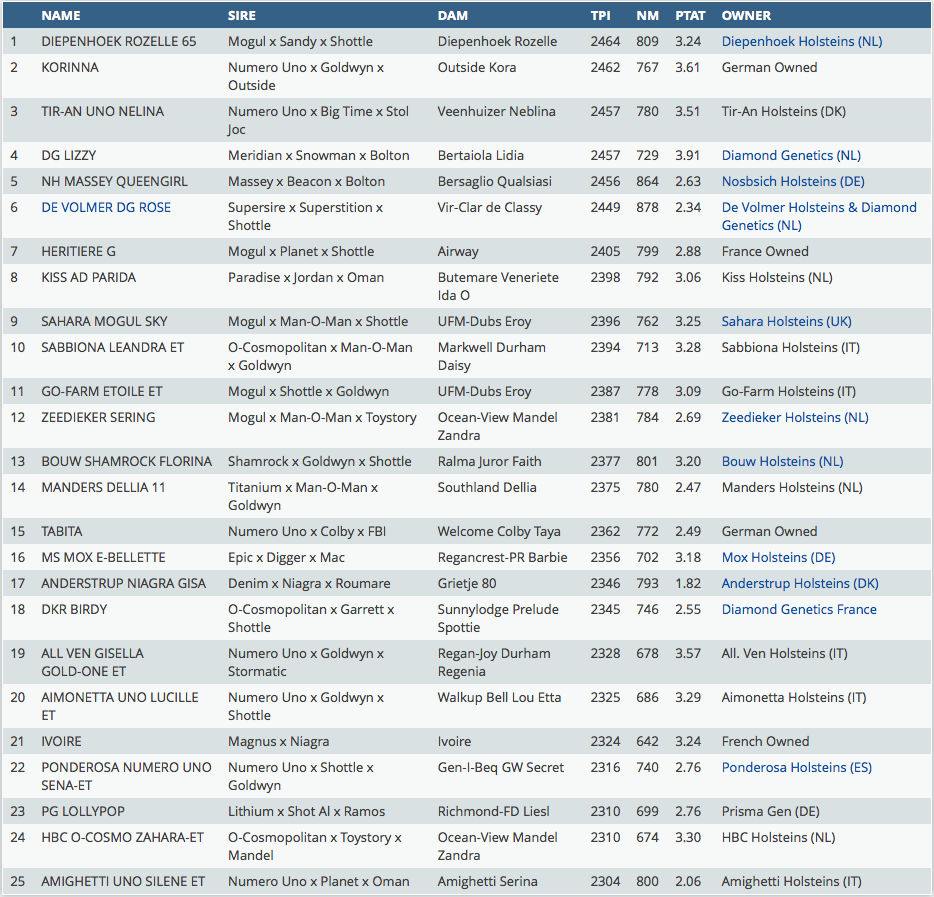Click Ponderosa Holsteins (ES) link

click(796, 768)
